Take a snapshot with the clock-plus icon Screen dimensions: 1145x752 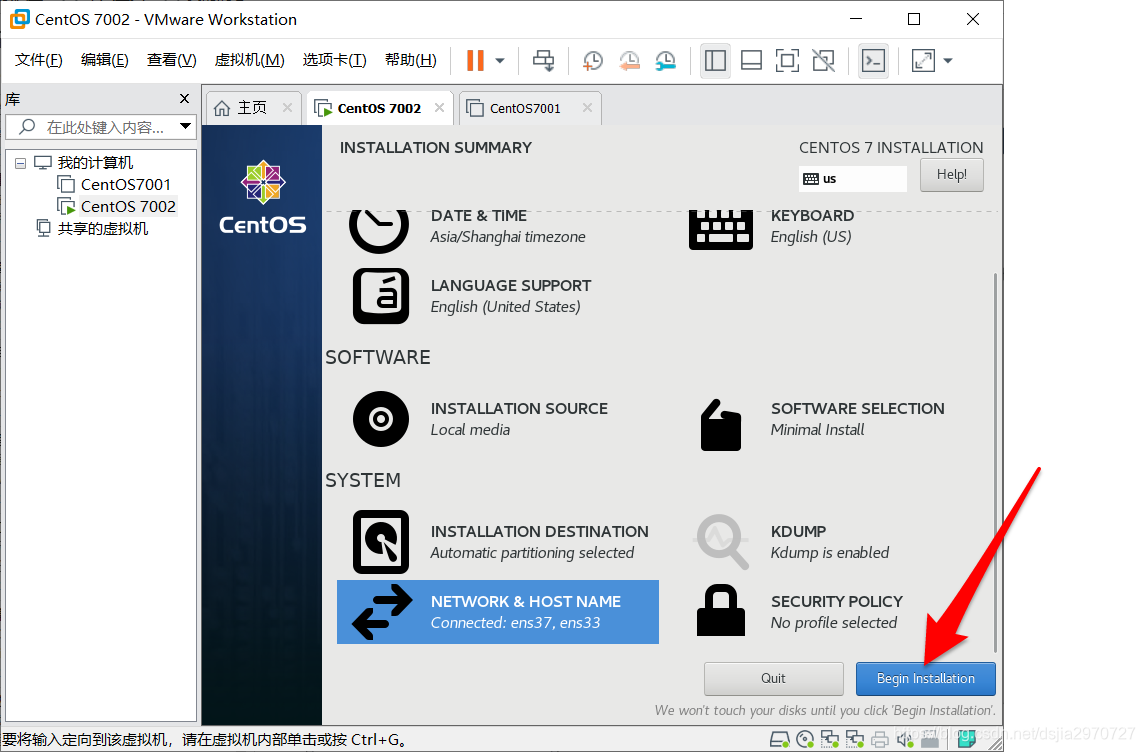pos(592,61)
